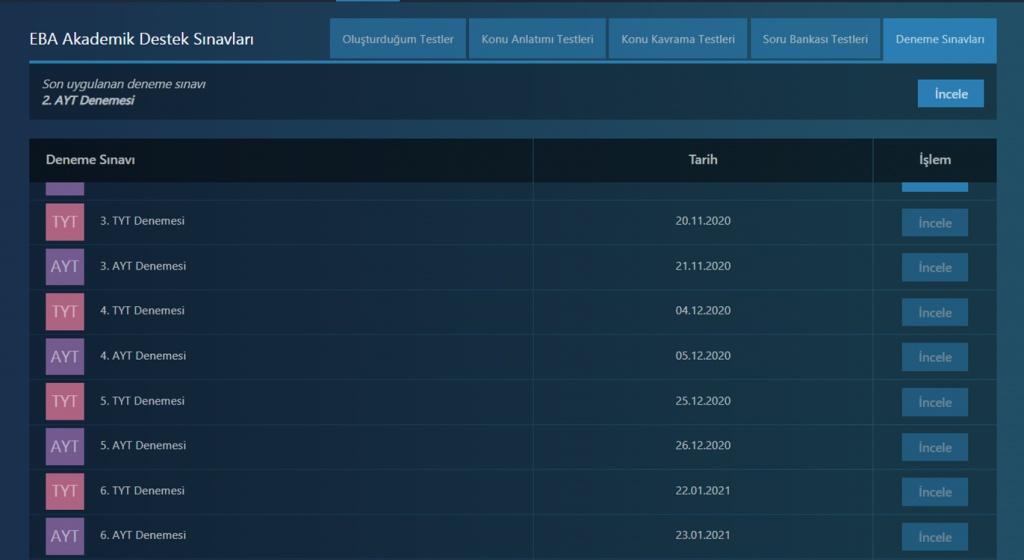Select the Deneme Sınavları tab
This screenshot has height=560, width=1024.
point(940,39)
